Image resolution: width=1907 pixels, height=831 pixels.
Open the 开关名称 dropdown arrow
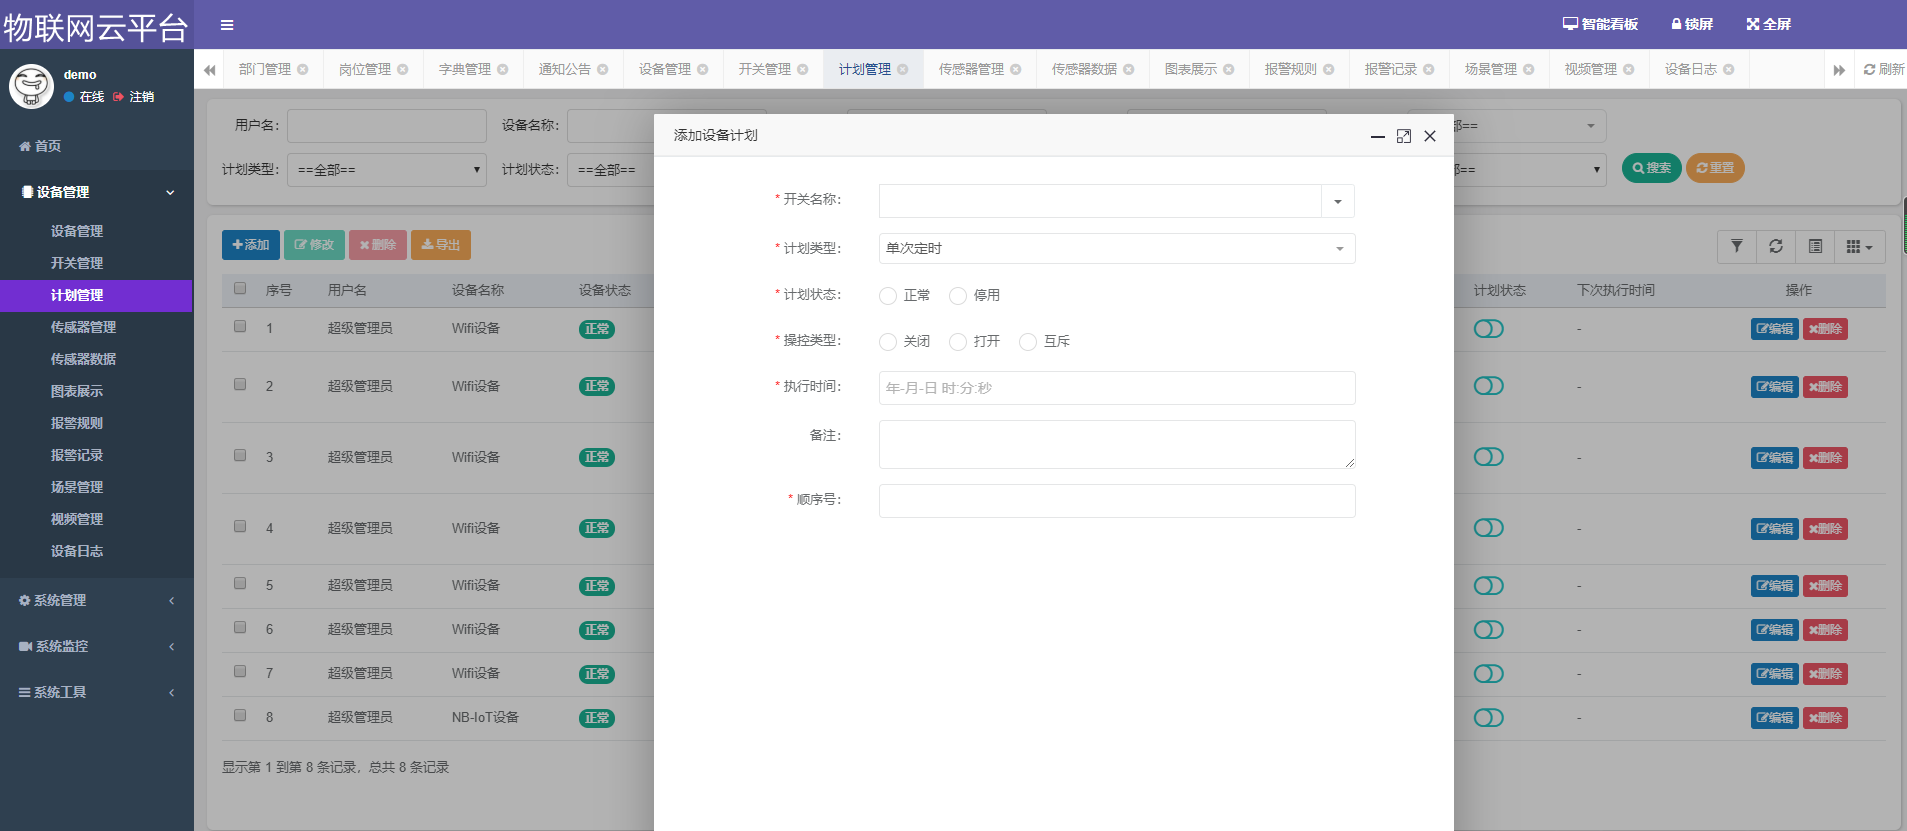coord(1337,201)
